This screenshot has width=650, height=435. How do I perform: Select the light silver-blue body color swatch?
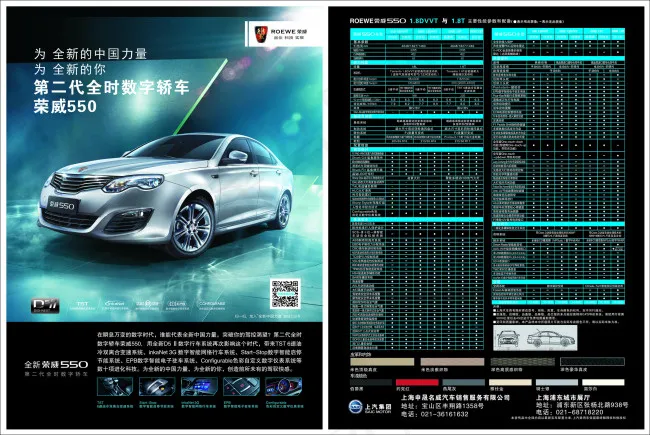(557, 382)
